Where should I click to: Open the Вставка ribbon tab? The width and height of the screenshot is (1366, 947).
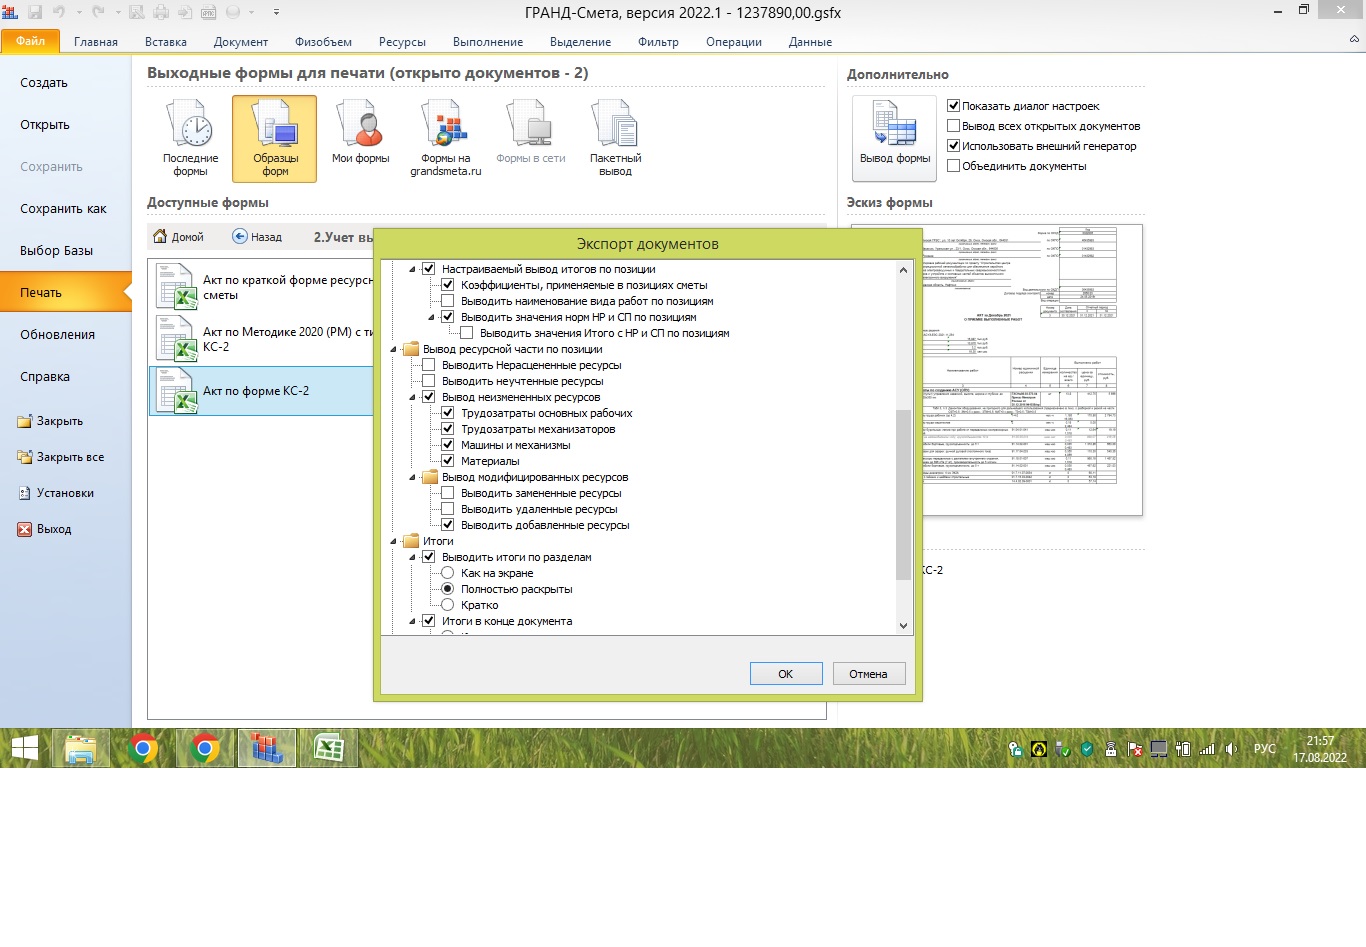(166, 42)
